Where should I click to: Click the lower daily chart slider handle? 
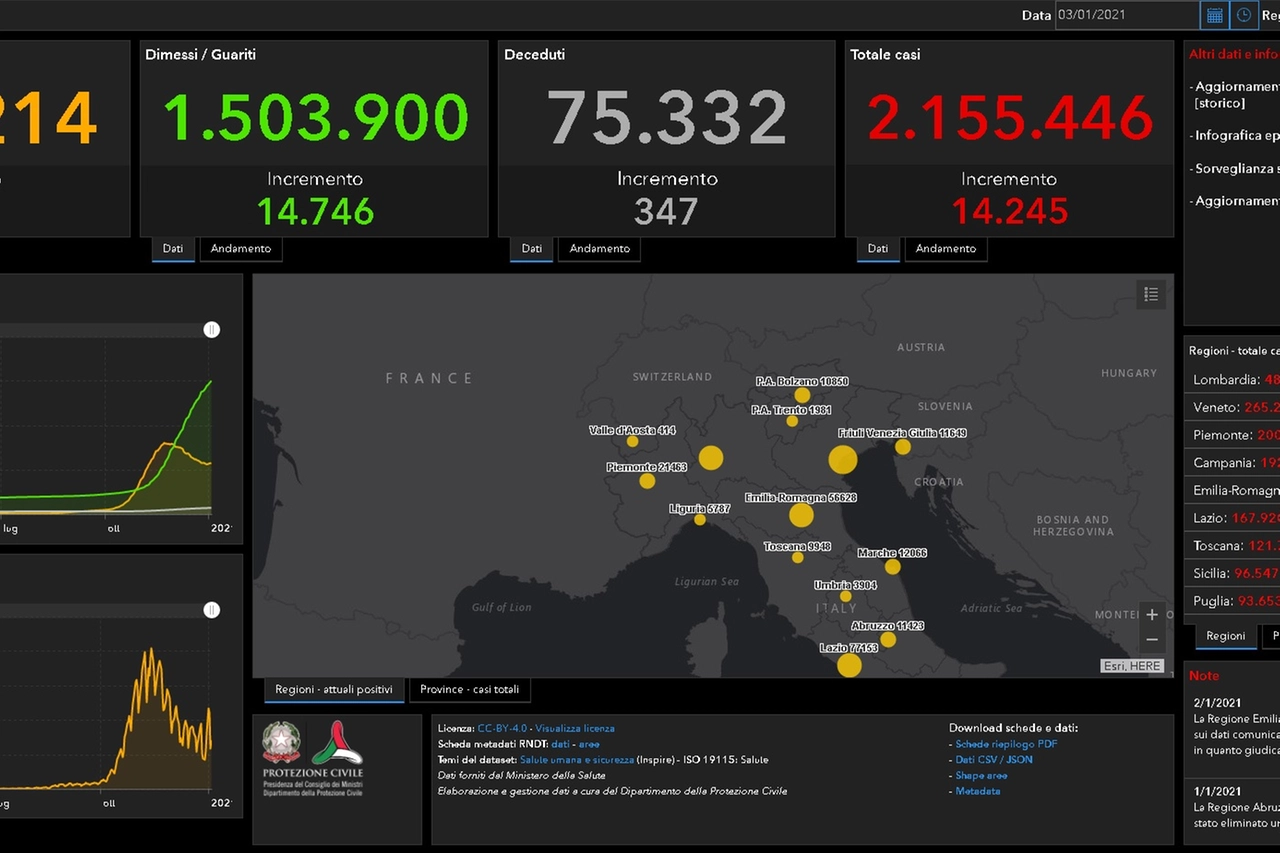(x=211, y=610)
